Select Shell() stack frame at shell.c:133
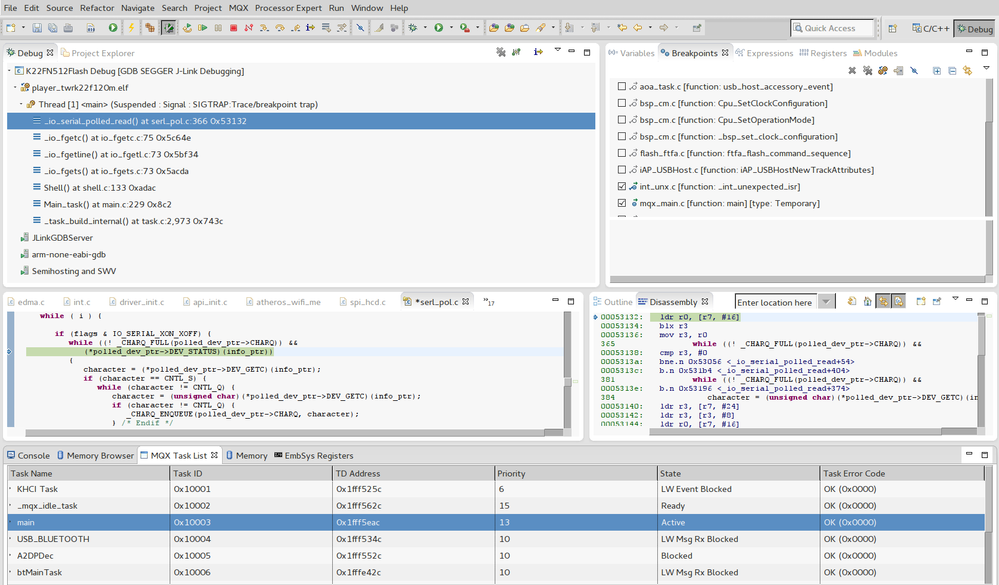This screenshot has height=585, width=999. (98, 187)
